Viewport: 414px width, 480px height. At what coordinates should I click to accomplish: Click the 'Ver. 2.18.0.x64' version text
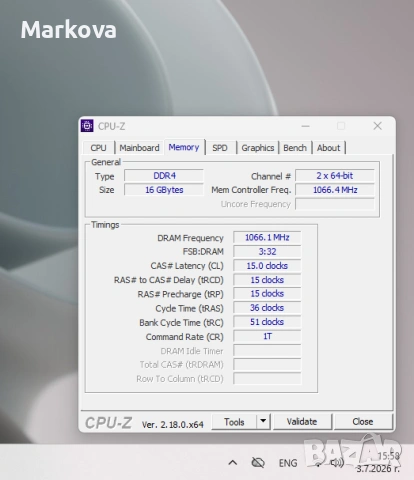(173, 425)
